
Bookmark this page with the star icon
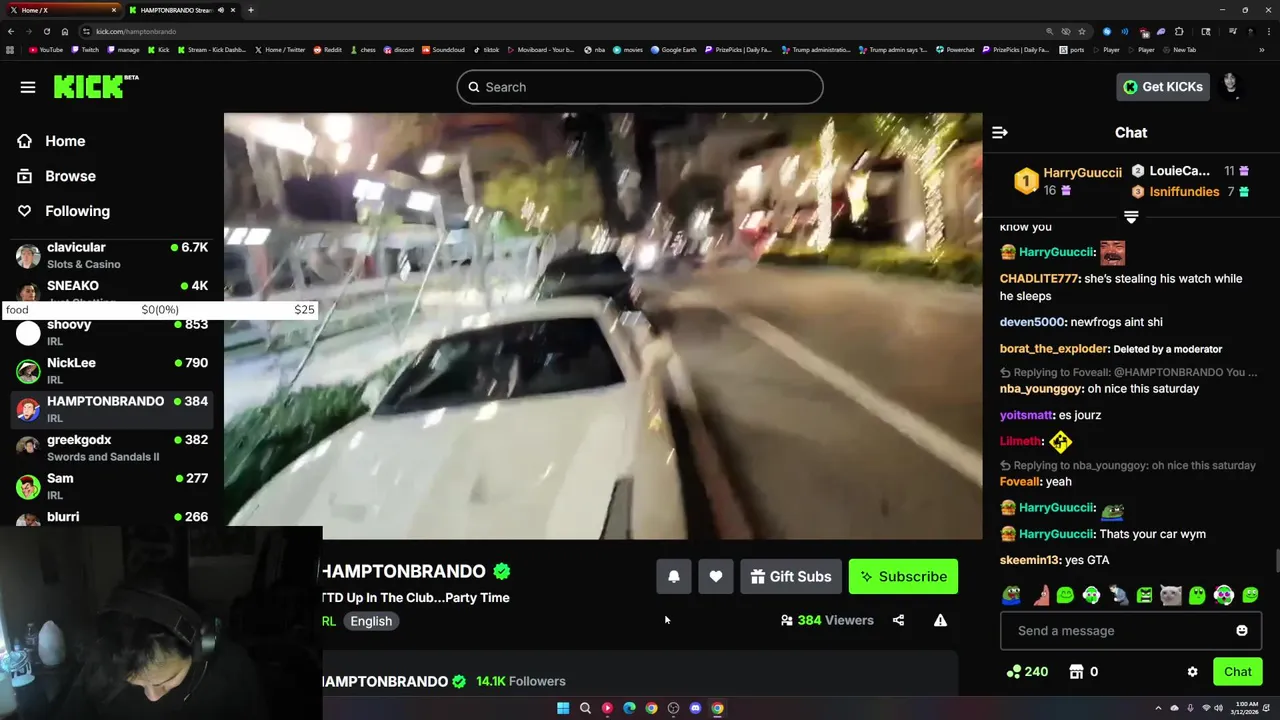coord(1081,31)
